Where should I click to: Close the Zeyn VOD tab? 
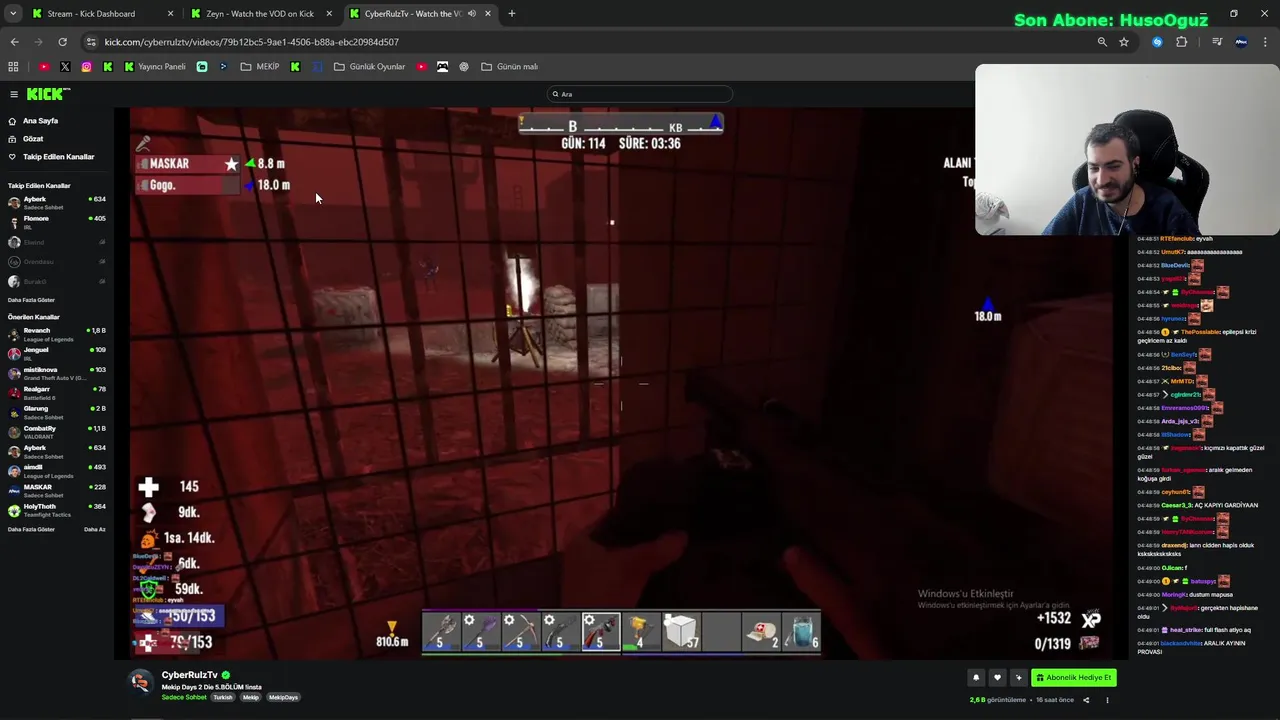coord(329,14)
